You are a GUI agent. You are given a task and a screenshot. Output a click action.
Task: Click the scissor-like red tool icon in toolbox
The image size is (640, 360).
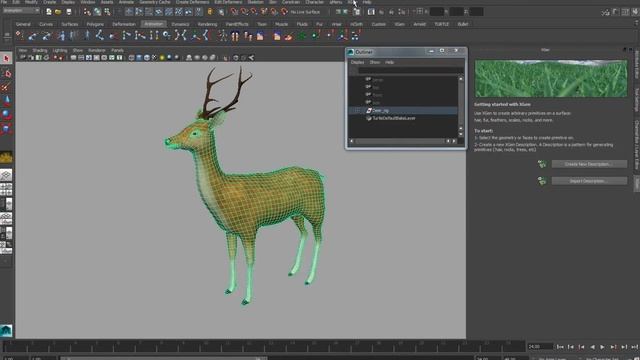click(5, 87)
